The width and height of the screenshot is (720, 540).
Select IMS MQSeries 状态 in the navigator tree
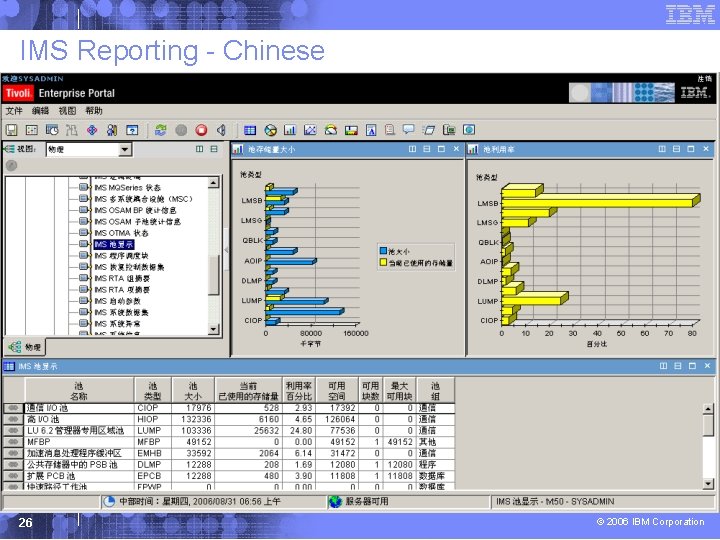pyautogui.click(x=127, y=187)
